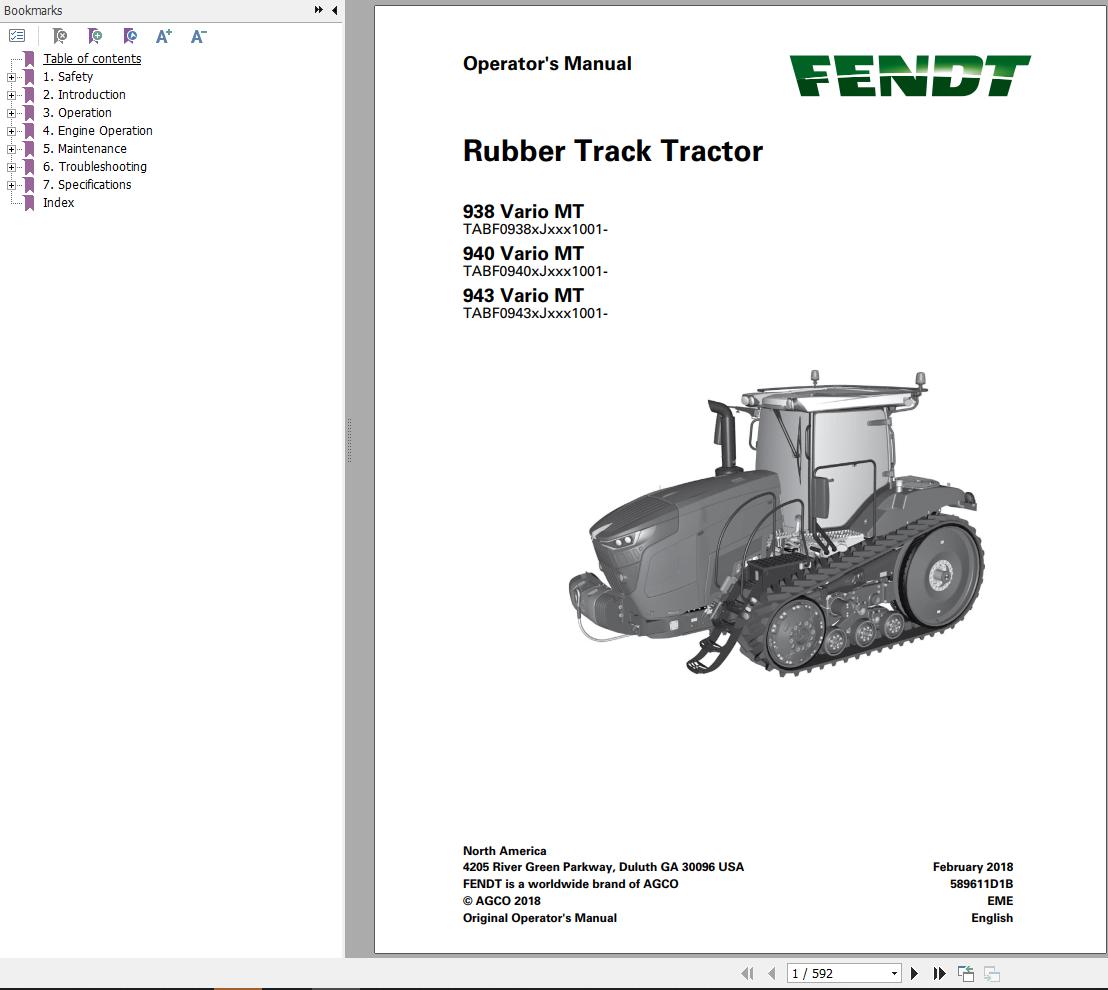
Task: Click the serial TABF0938xJxxx1001- text
Action: click(x=535, y=229)
